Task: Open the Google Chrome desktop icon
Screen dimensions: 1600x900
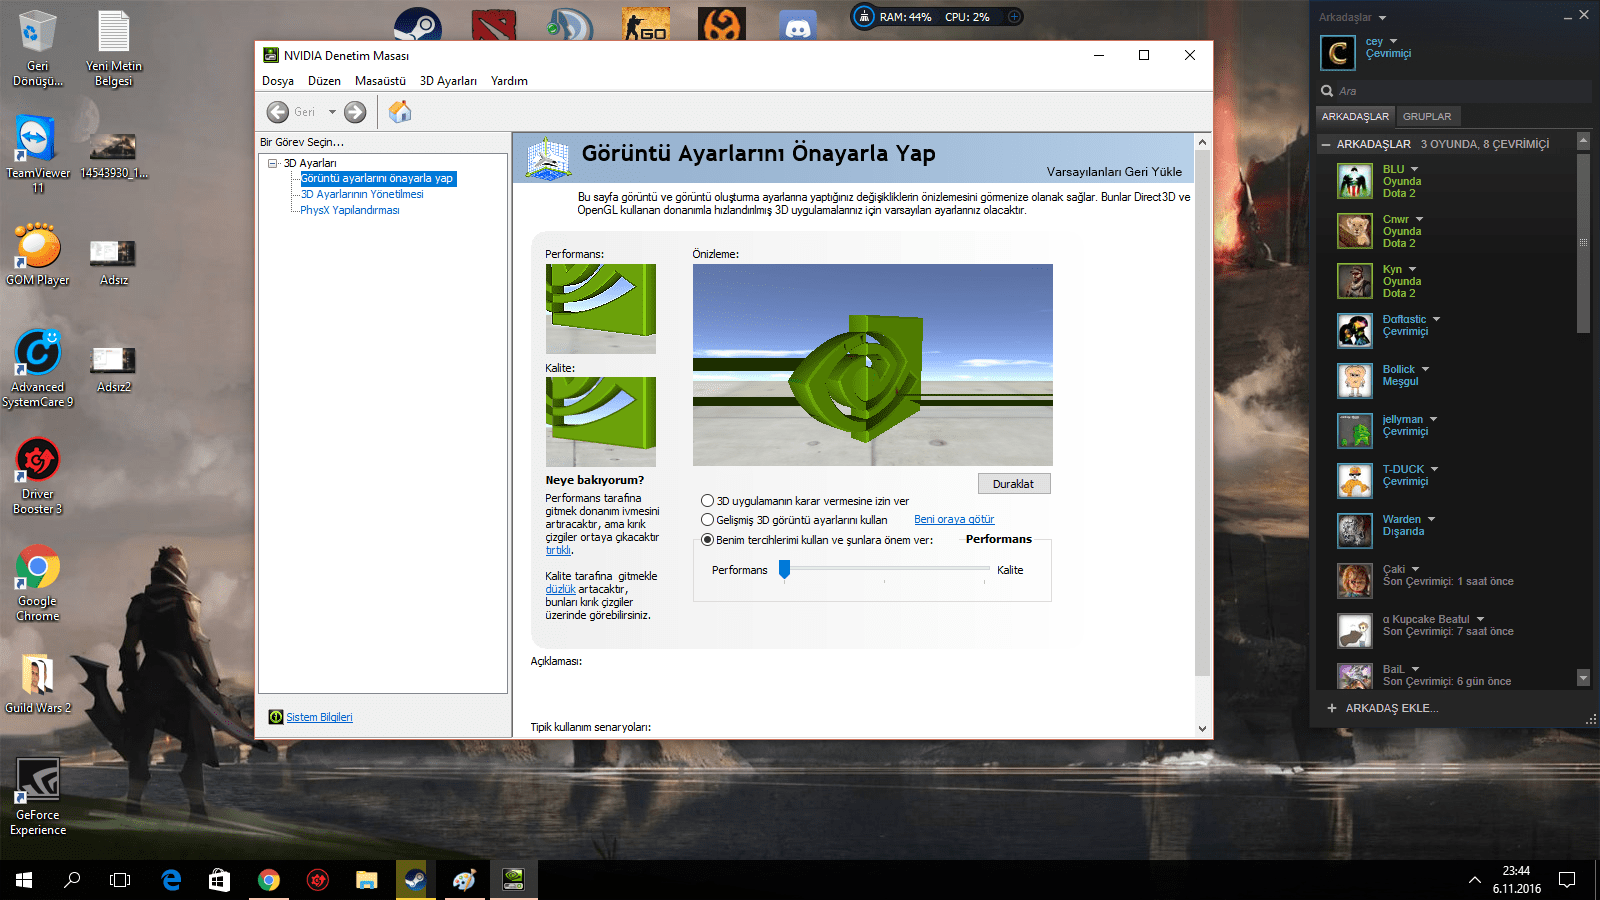Action: point(38,584)
